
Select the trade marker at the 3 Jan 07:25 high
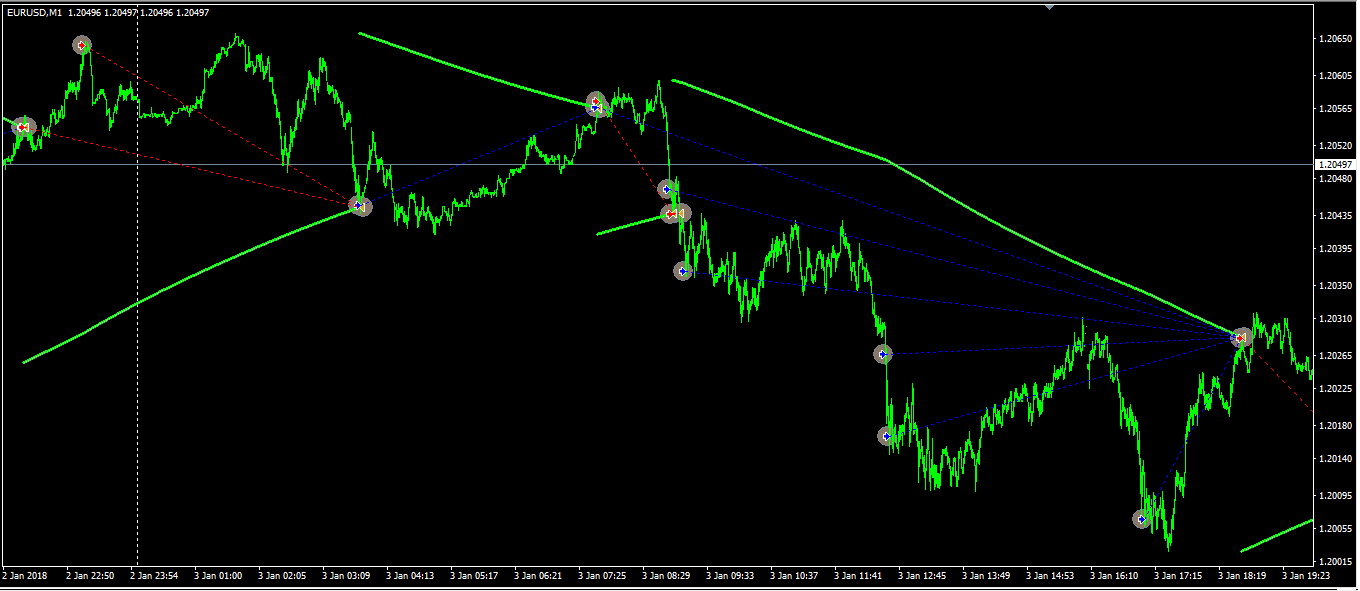pos(596,103)
